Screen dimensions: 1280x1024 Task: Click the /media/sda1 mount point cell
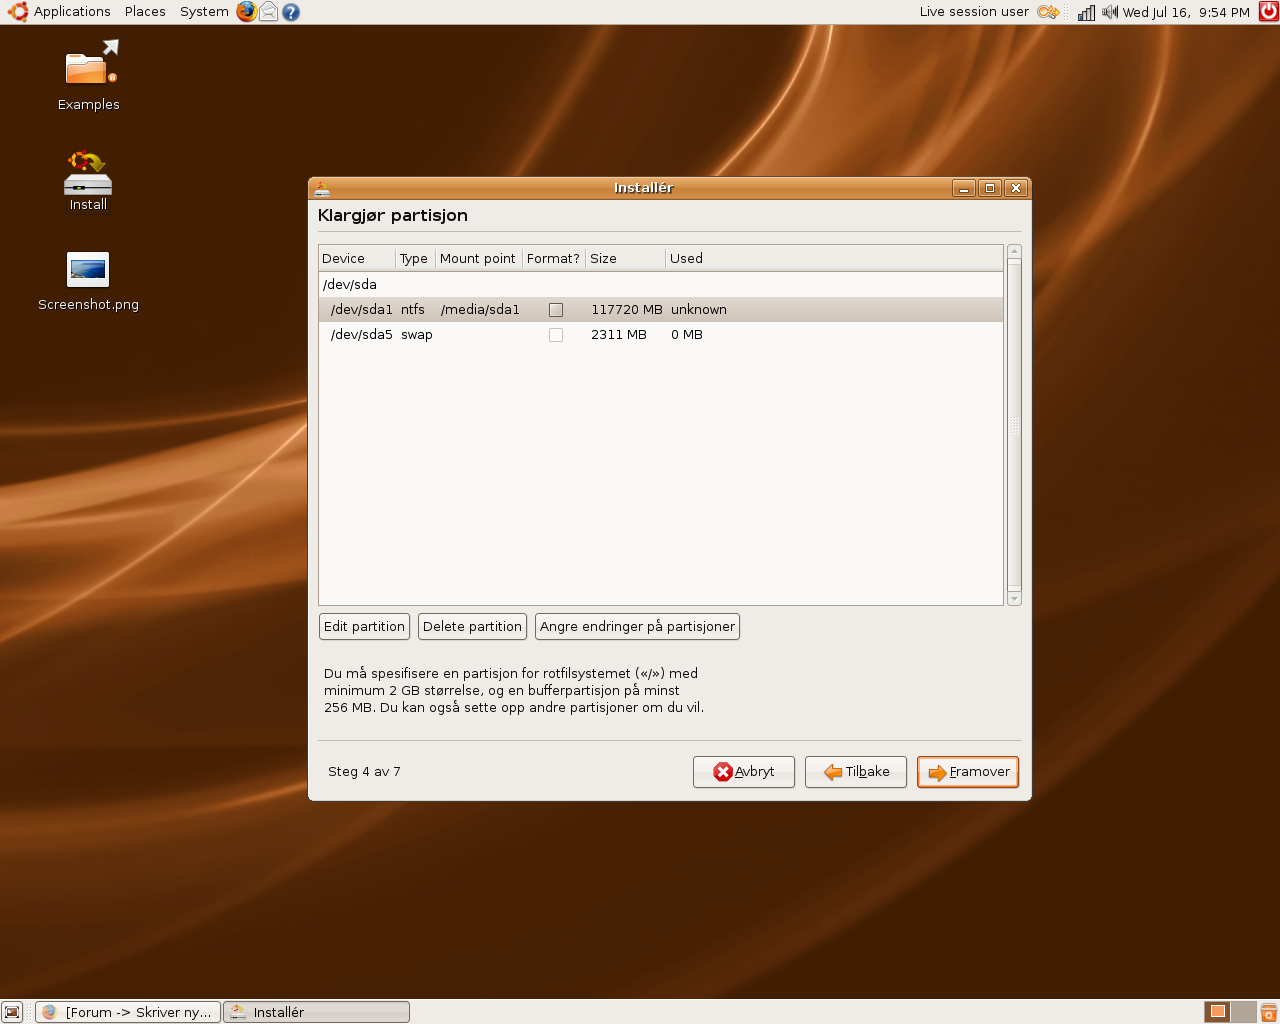tap(480, 310)
